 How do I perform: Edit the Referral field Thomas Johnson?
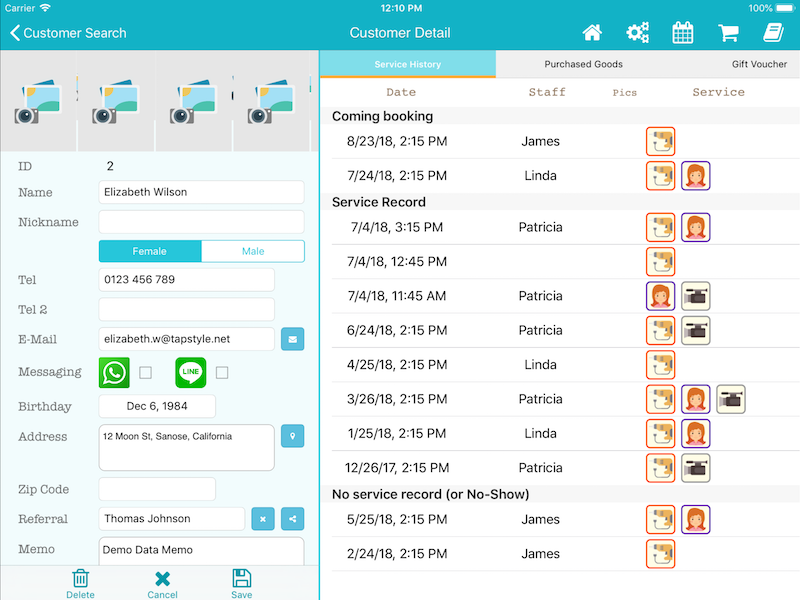(x=172, y=519)
